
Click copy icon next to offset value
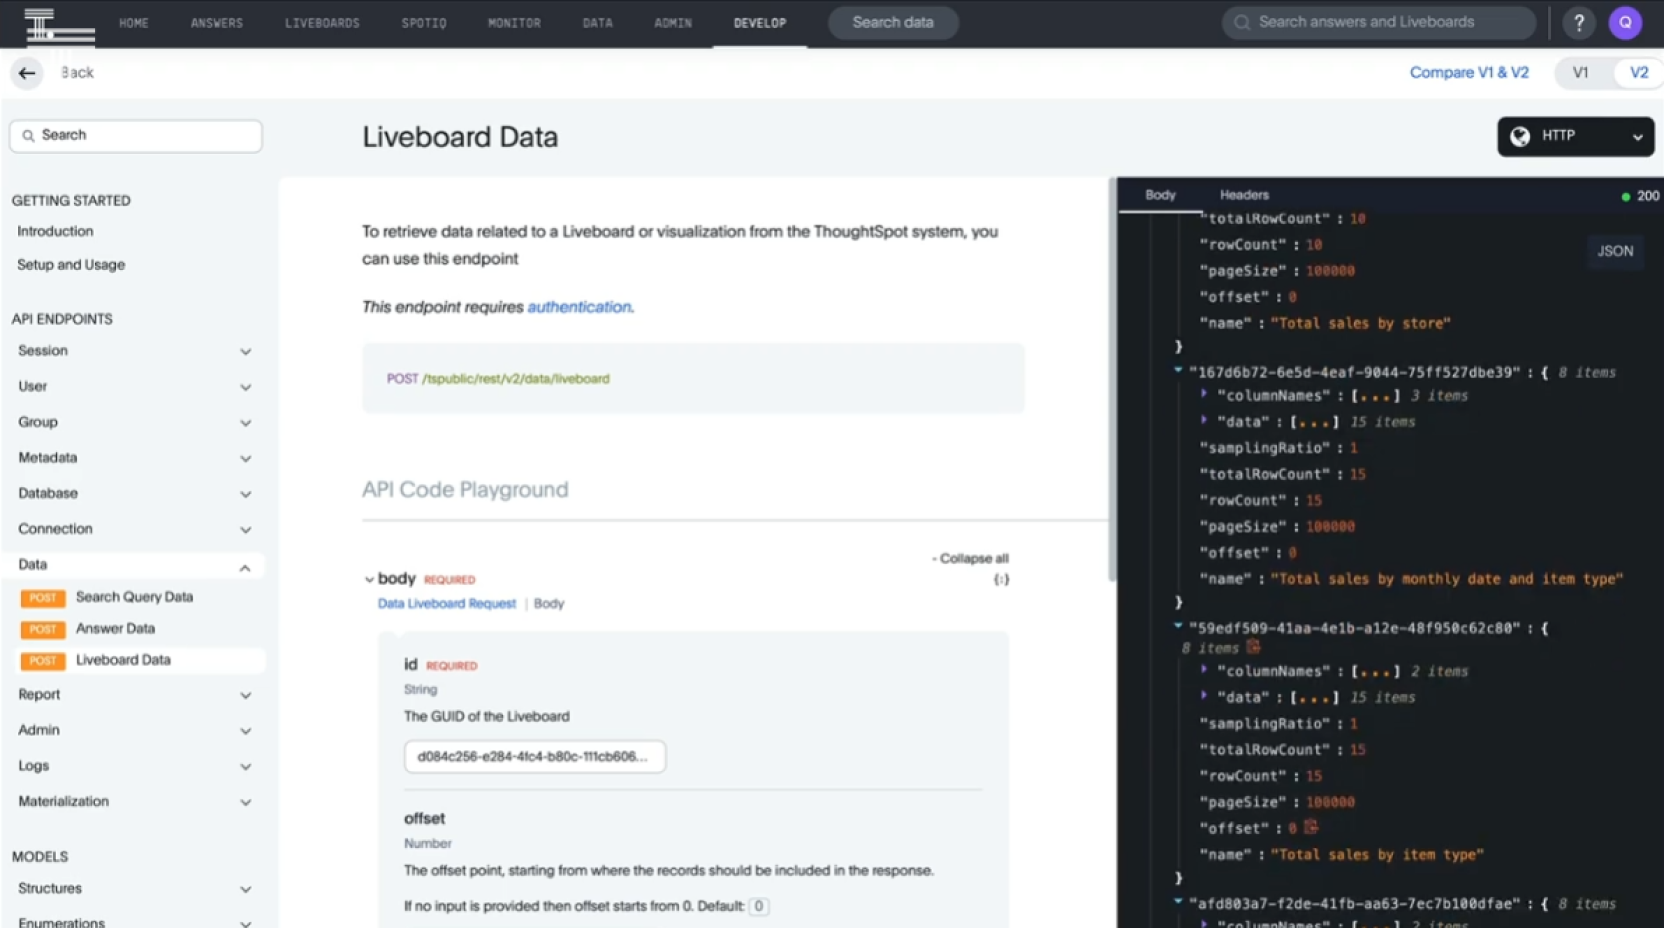pyautogui.click(x=1311, y=827)
